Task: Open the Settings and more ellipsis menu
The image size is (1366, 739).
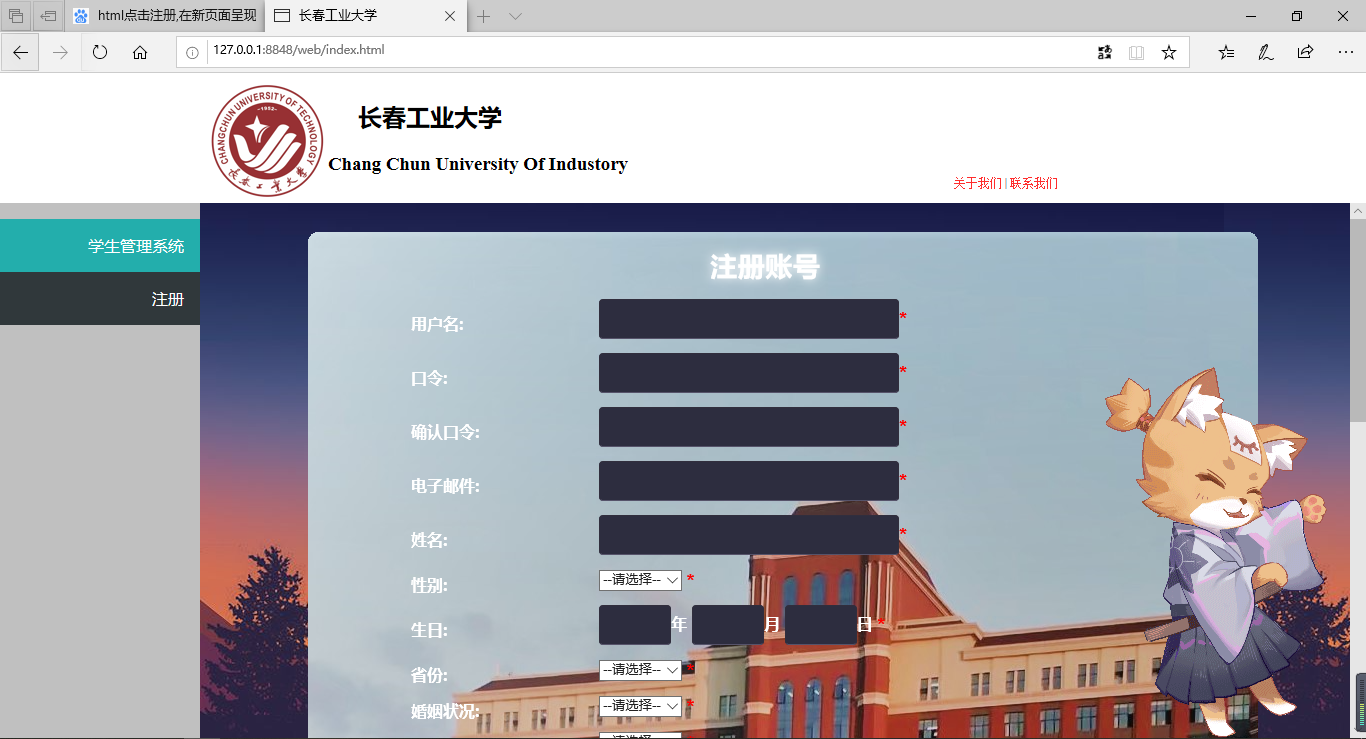Action: click(x=1345, y=52)
